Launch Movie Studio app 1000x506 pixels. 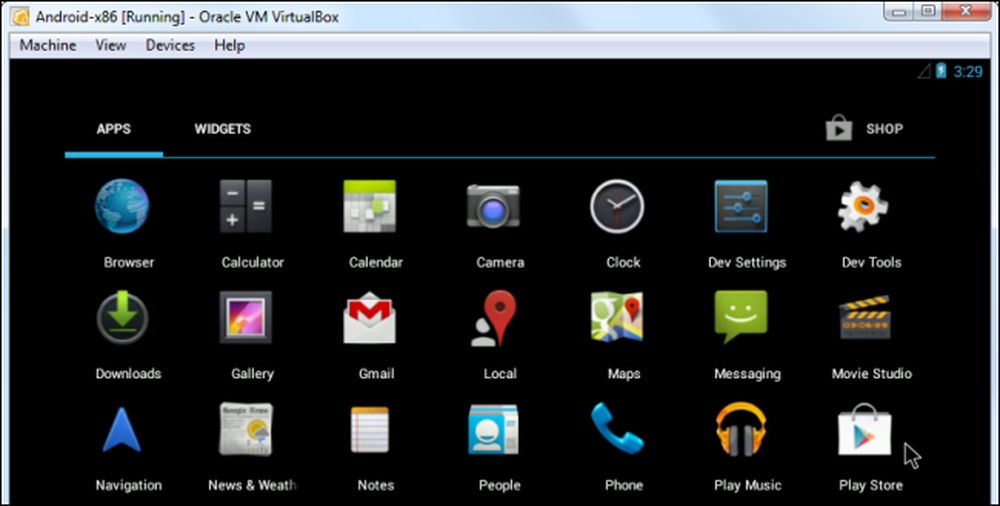[x=865, y=317]
